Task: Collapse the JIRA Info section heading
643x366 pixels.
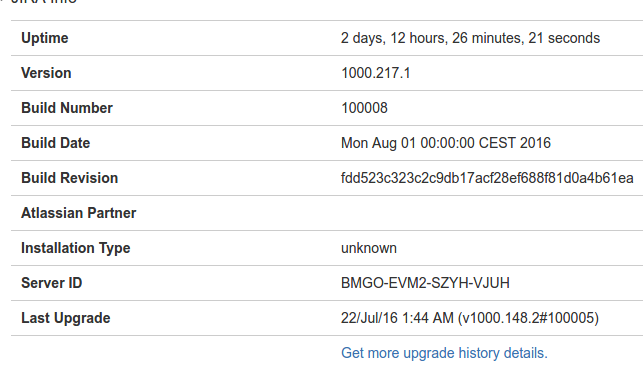Action: (x=44, y=2)
